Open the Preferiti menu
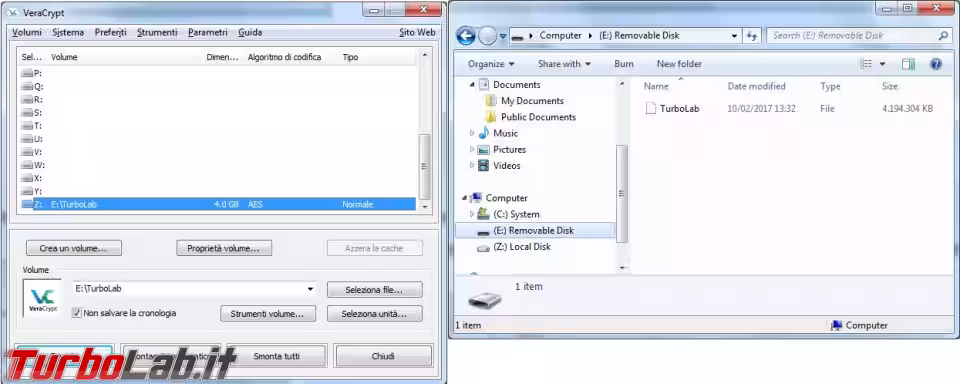The height and width of the screenshot is (384, 960). (x=110, y=32)
